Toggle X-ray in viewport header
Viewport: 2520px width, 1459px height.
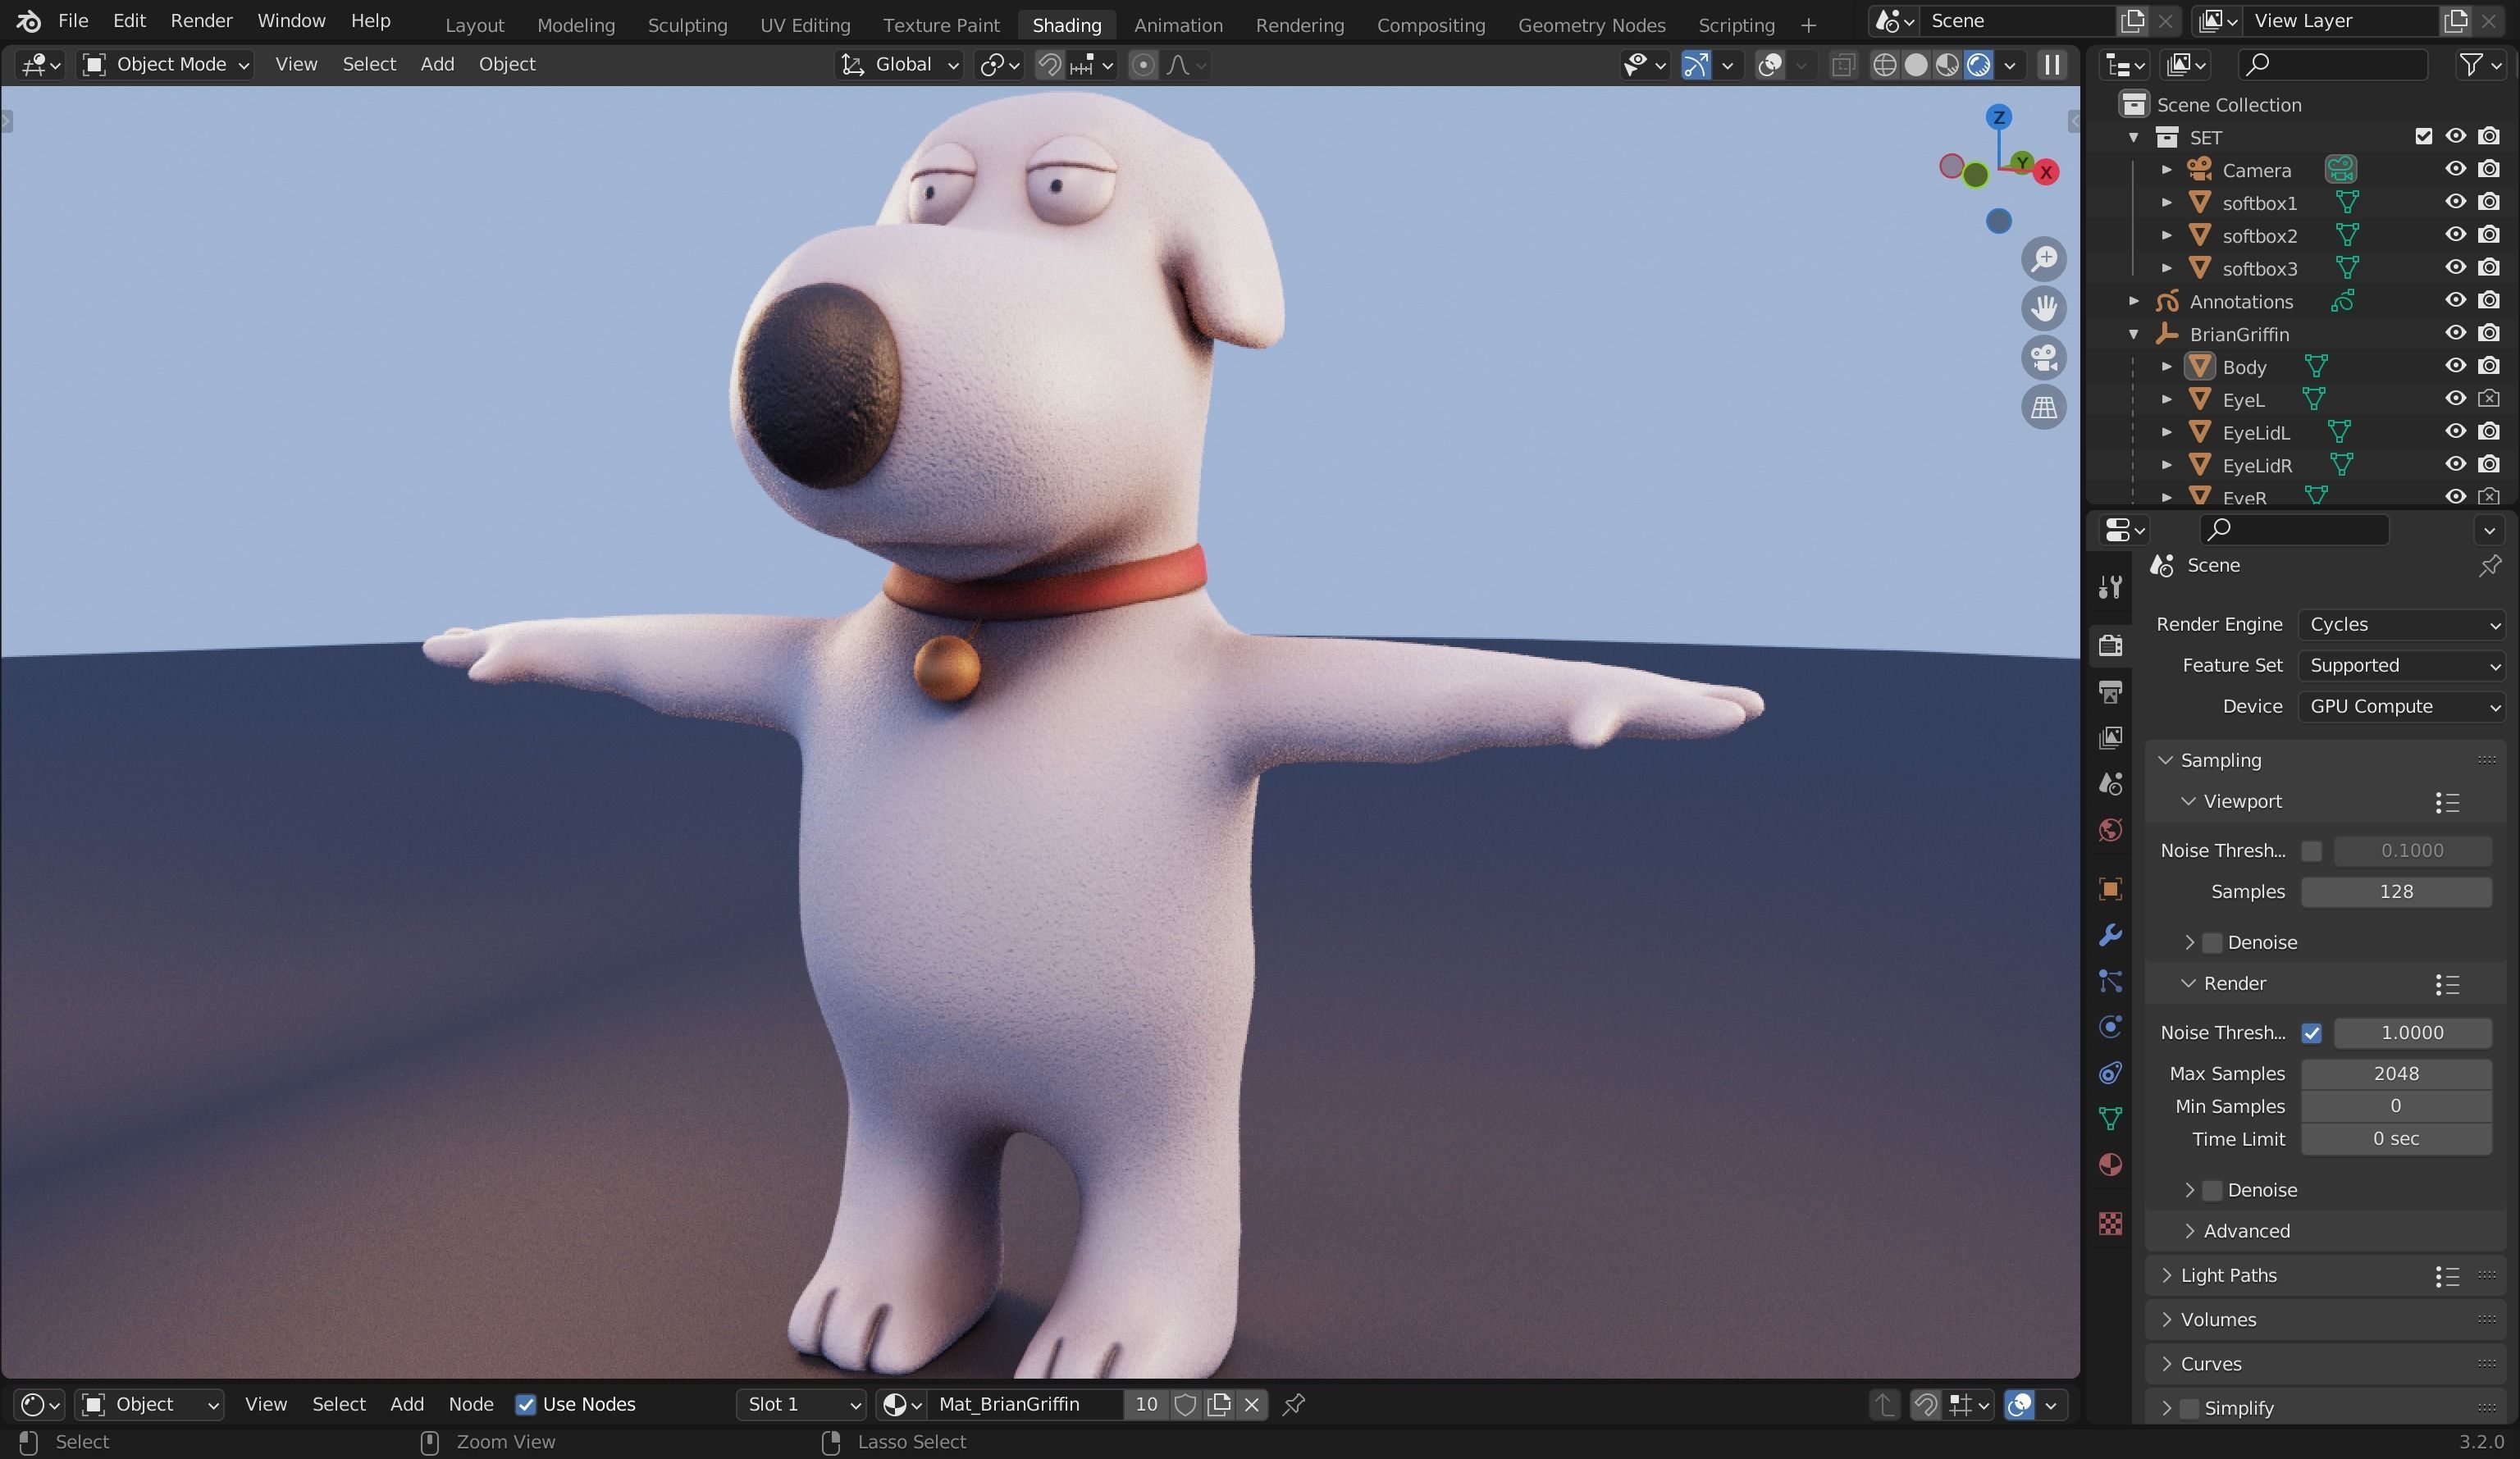(x=1843, y=65)
